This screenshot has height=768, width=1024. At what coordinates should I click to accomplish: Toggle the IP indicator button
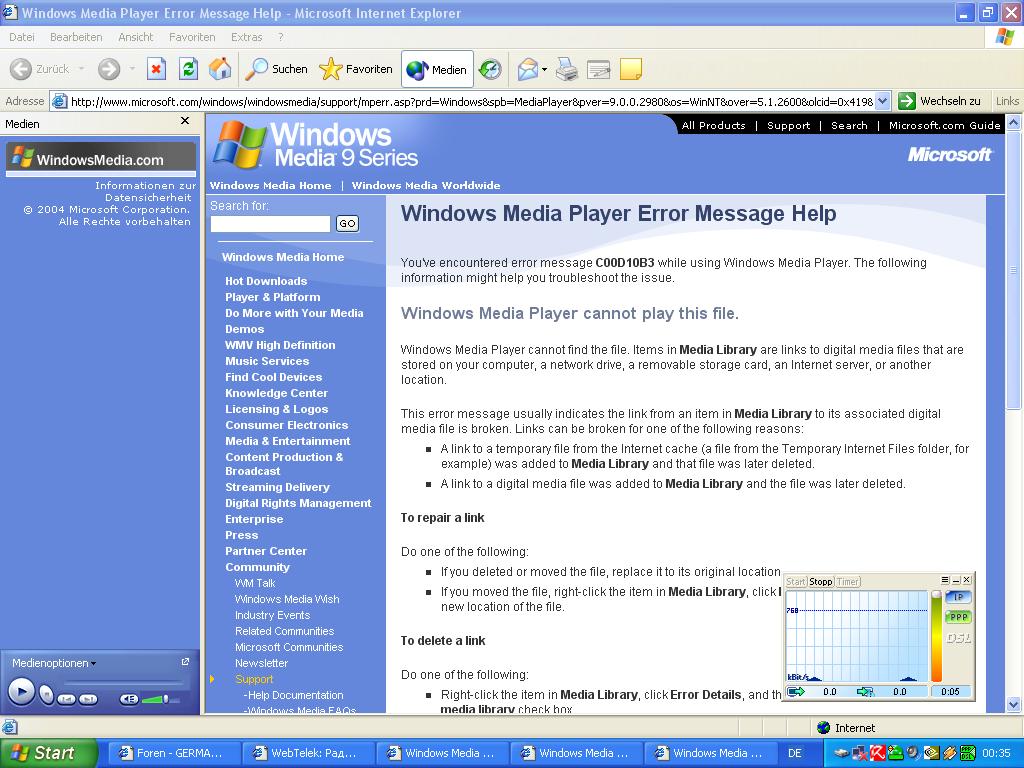(x=958, y=597)
